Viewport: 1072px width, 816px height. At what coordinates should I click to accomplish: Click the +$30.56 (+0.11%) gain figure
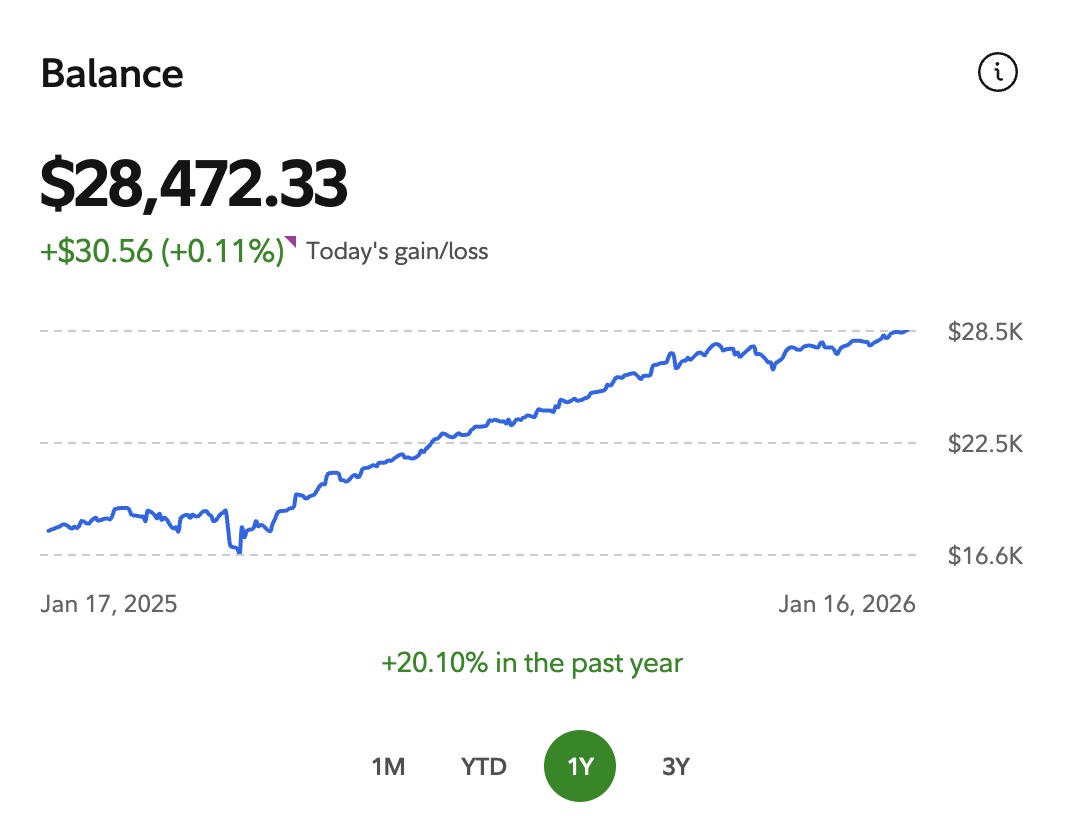coord(162,251)
